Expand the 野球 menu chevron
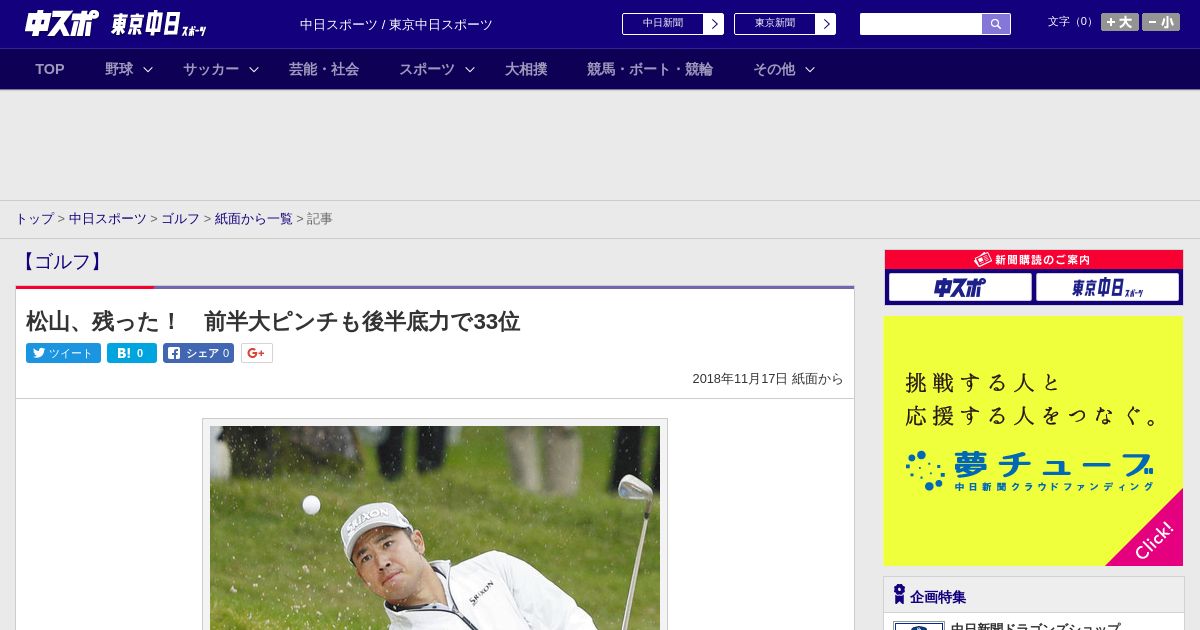 click(148, 69)
